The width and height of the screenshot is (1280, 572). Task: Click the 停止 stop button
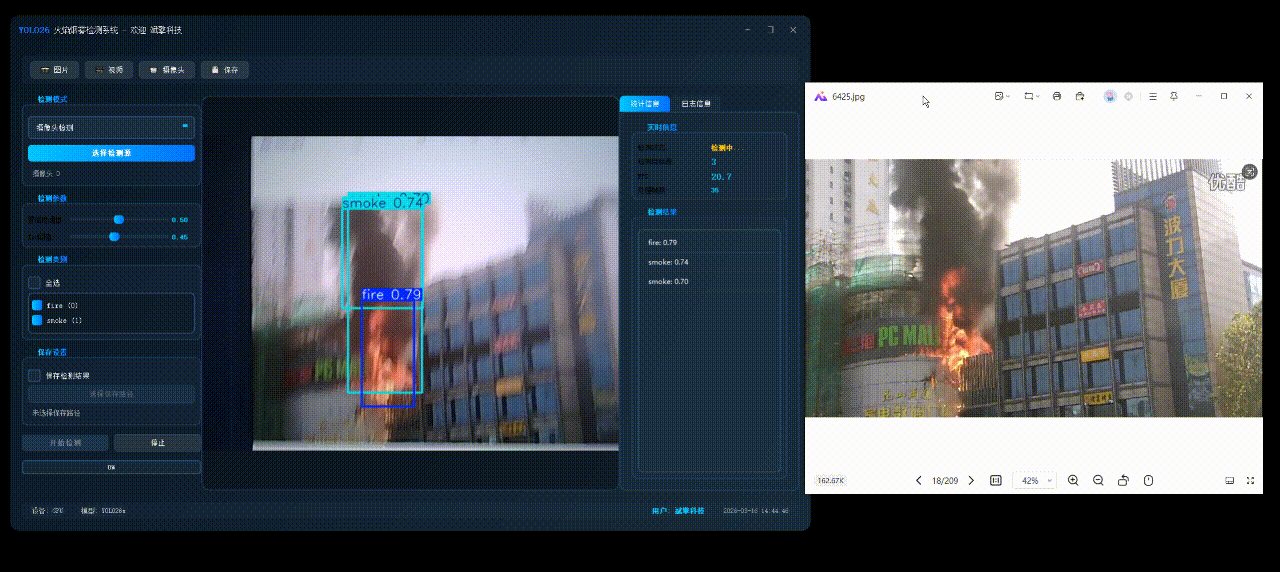[157, 442]
